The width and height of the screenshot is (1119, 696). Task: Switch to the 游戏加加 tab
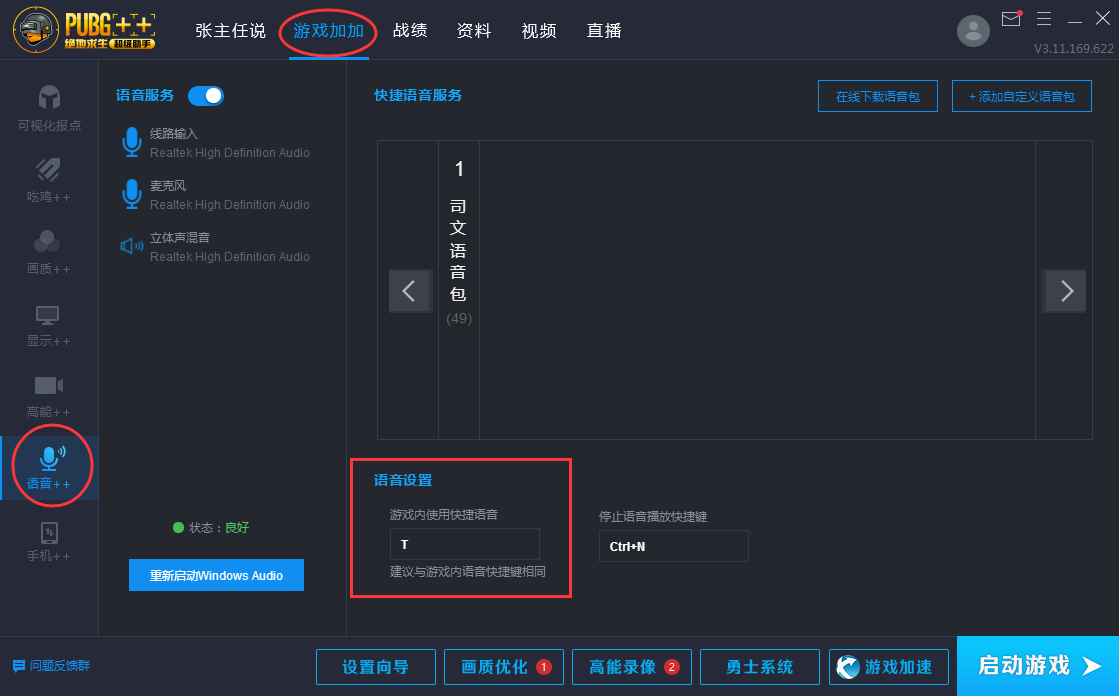point(329,31)
